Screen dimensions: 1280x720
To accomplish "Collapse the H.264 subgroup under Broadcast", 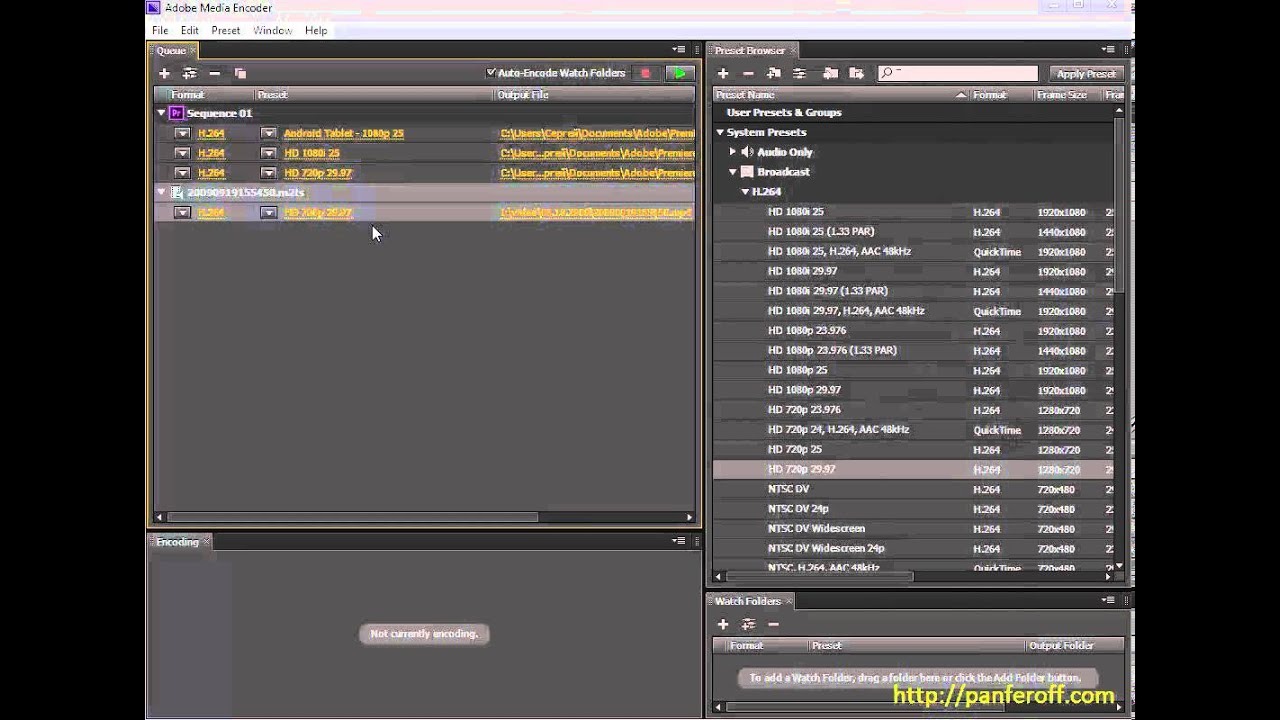I will tap(745, 191).
